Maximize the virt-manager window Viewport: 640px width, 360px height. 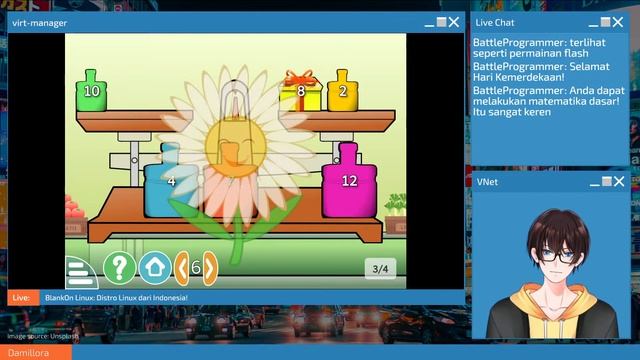442,22
